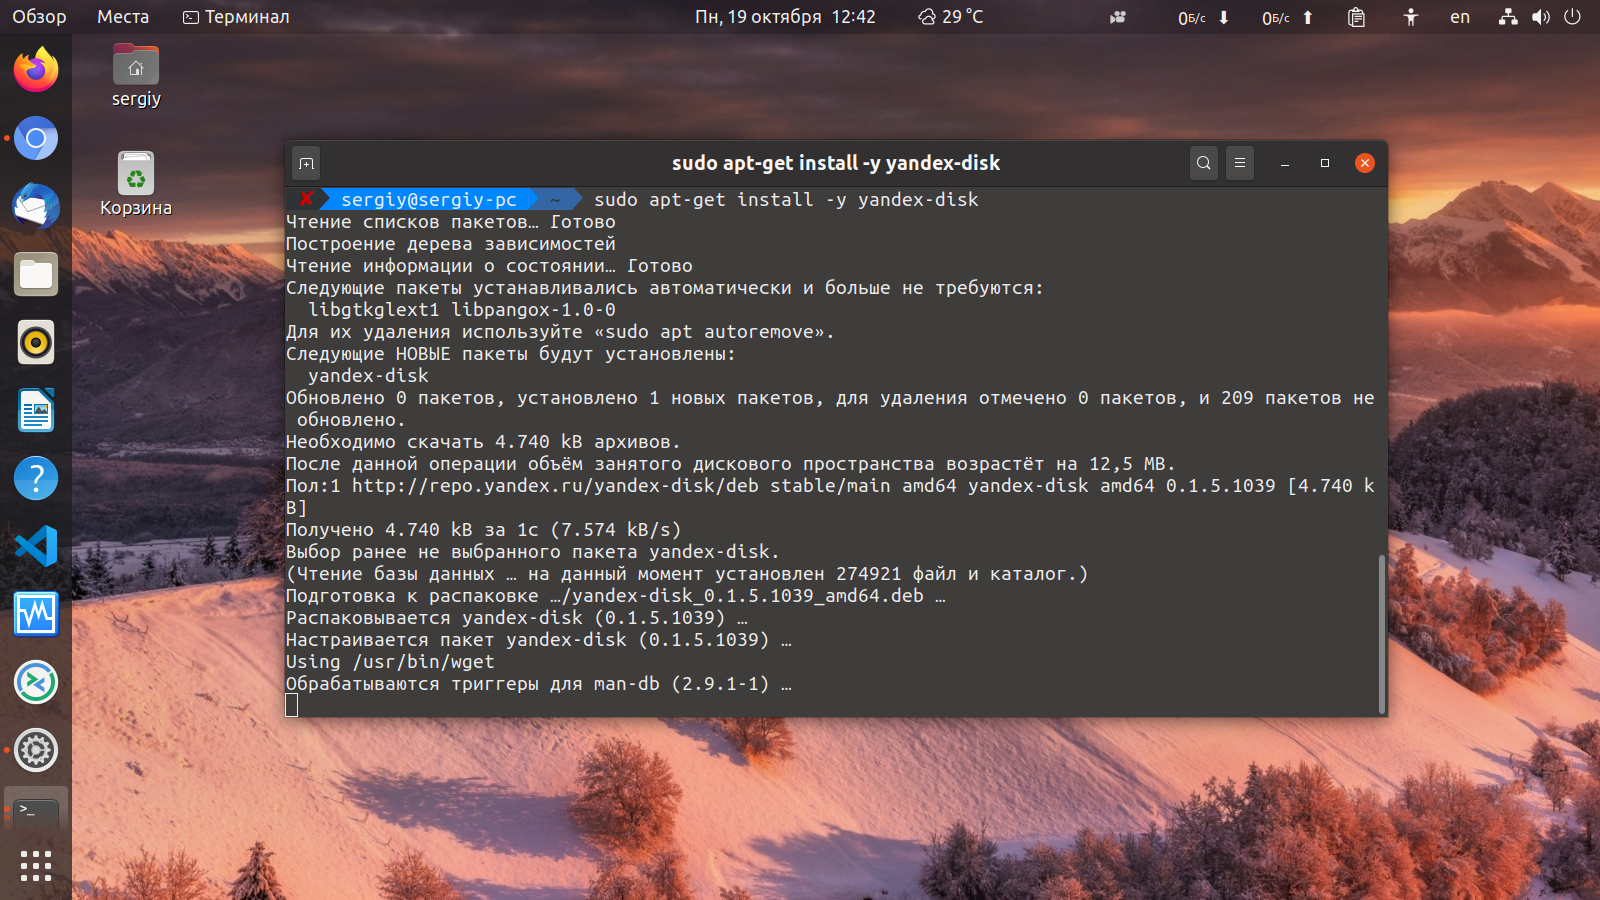The width and height of the screenshot is (1600, 900).
Task: Open the network status icon in top bar
Action: pyautogui.click(x=1508, y=17)
